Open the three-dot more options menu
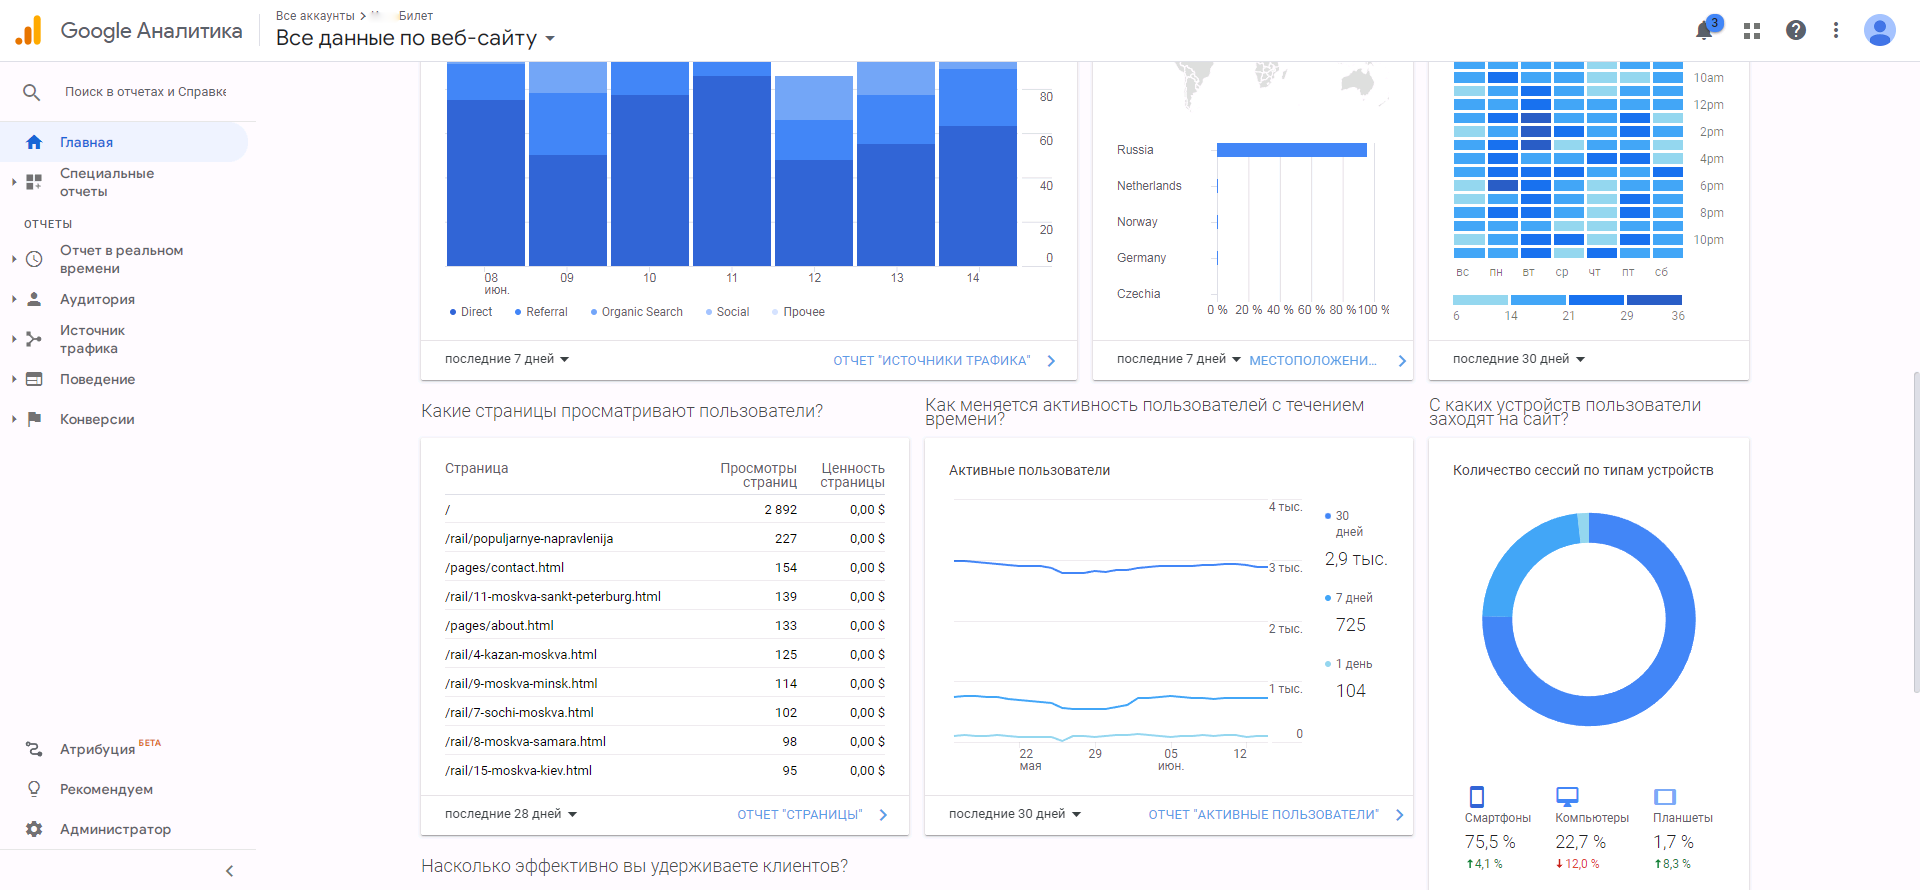 (1836, 30)
